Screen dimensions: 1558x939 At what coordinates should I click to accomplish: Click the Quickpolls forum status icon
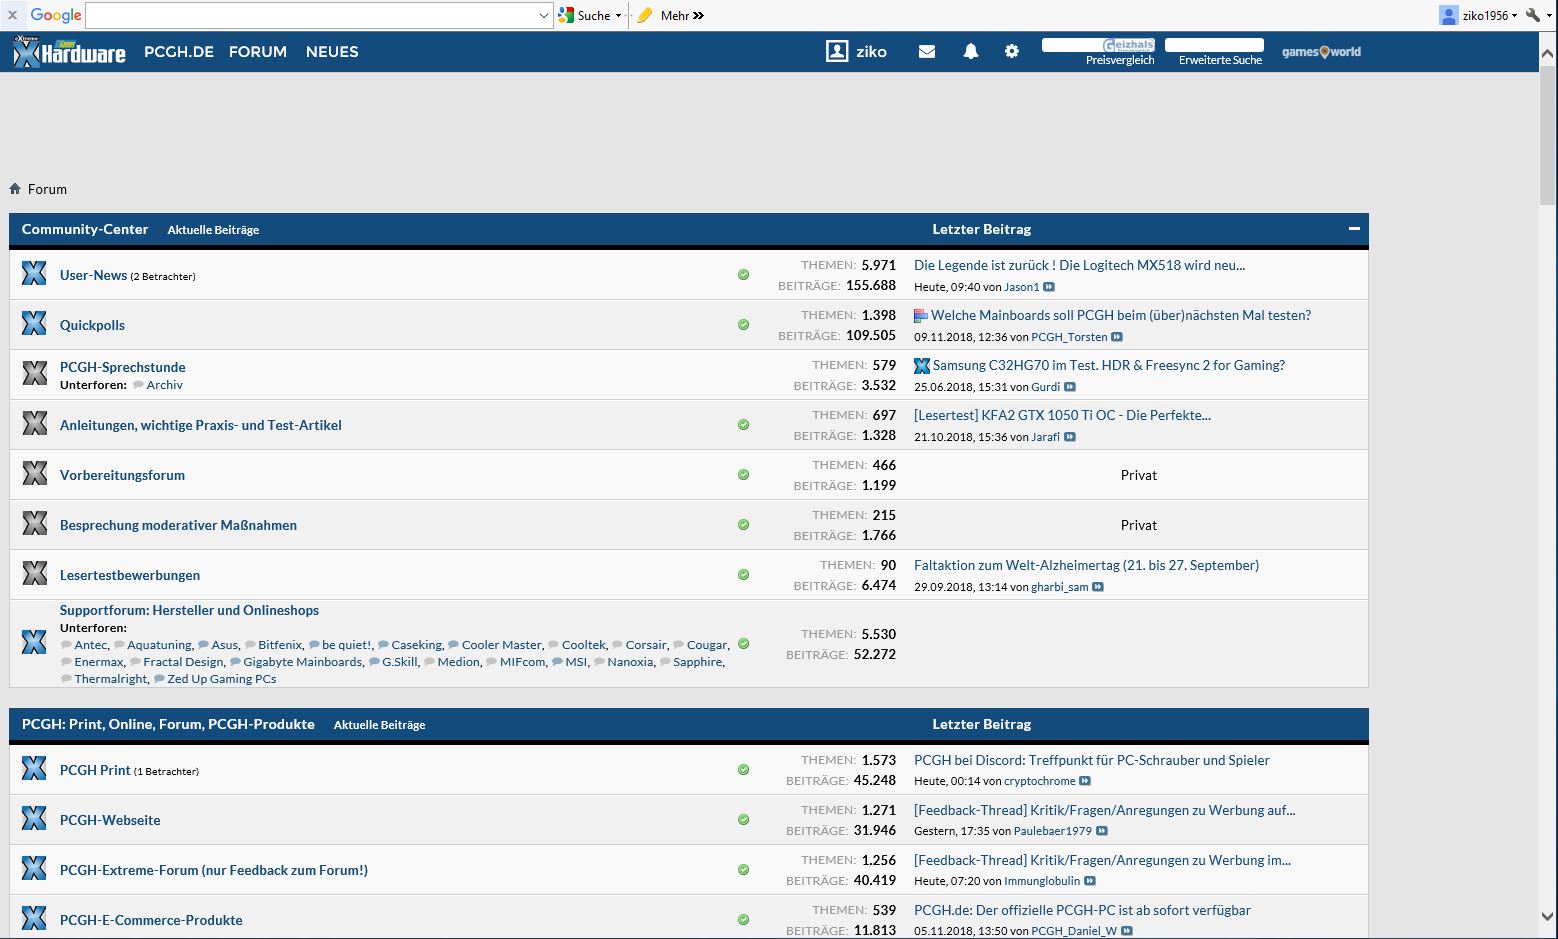(x=34, y=324)
